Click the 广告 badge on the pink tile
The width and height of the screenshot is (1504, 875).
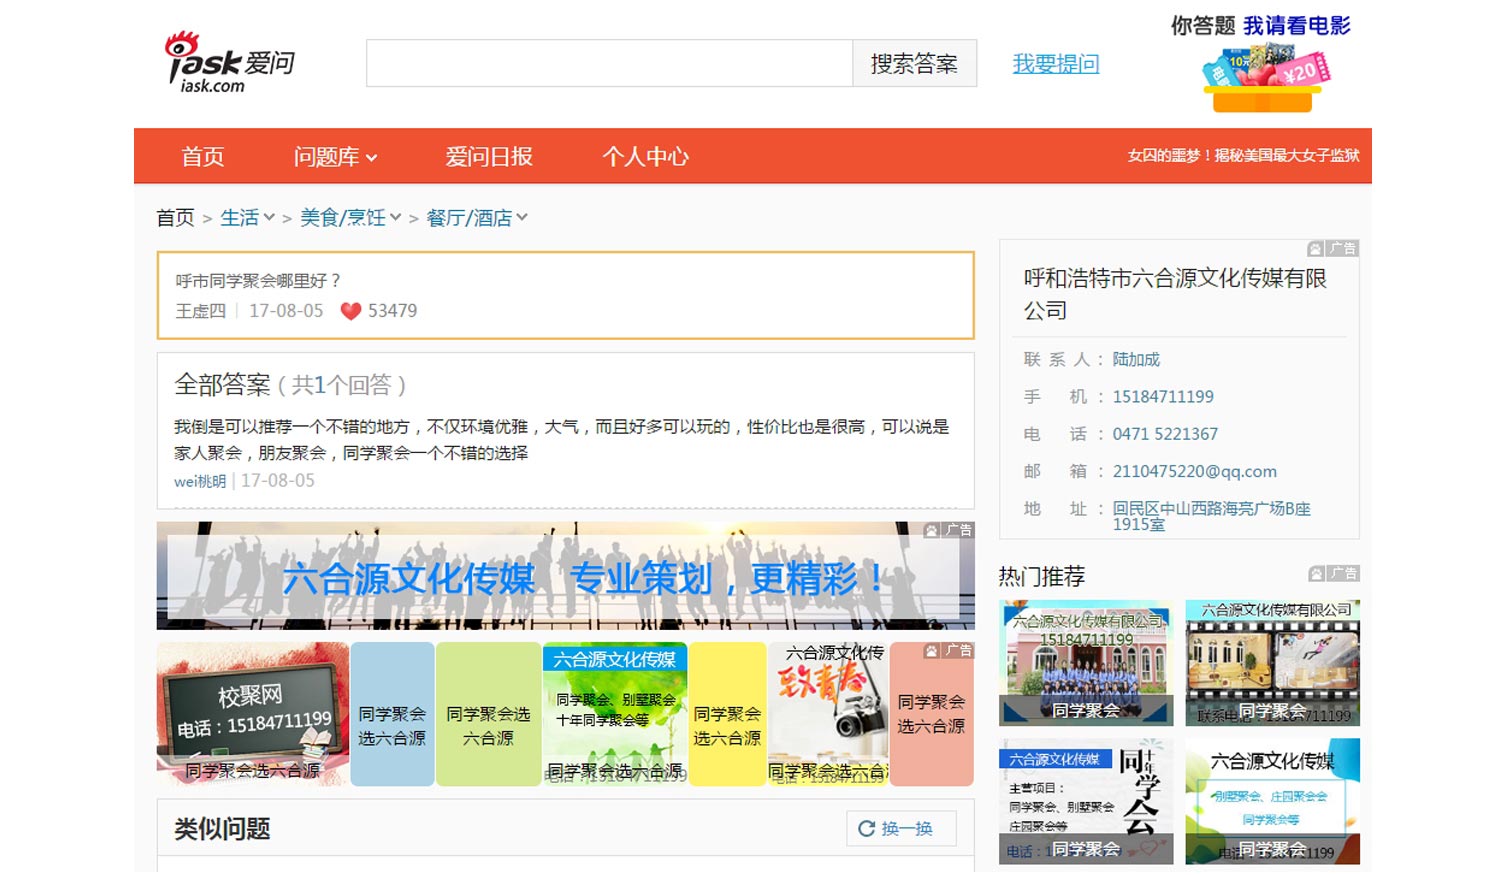click(x=948, y=650)
